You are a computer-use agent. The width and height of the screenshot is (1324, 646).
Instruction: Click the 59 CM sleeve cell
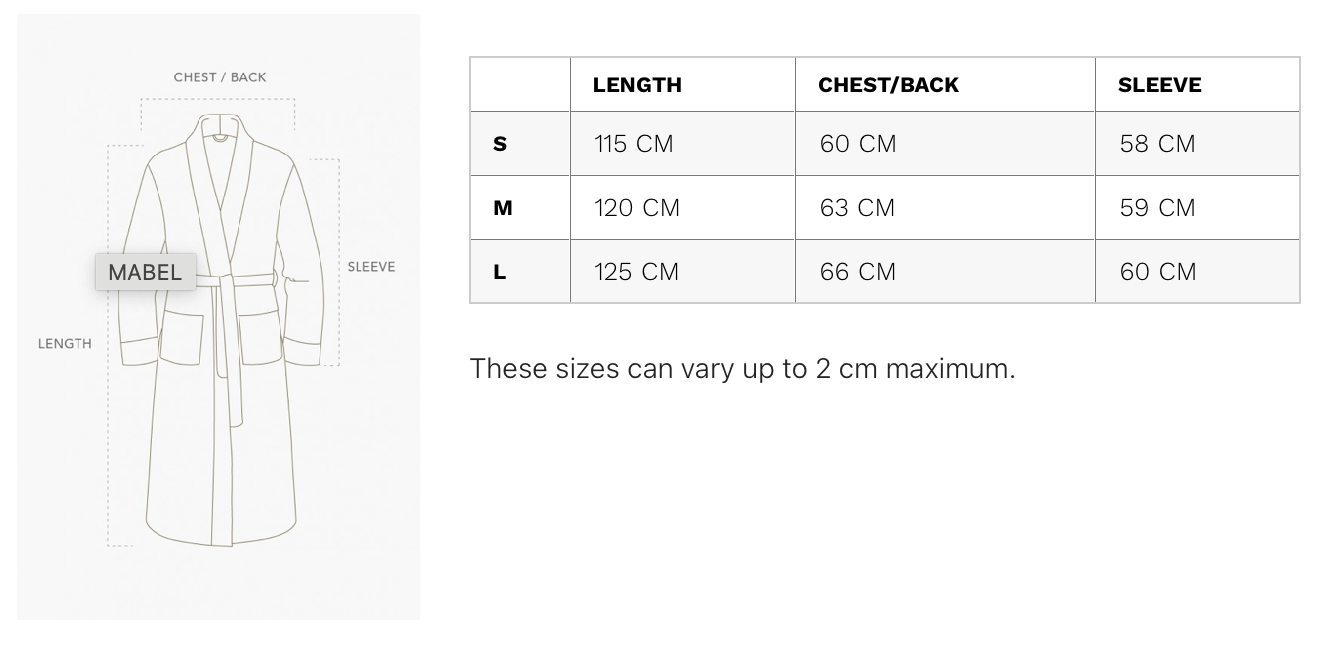point(1157,208)
